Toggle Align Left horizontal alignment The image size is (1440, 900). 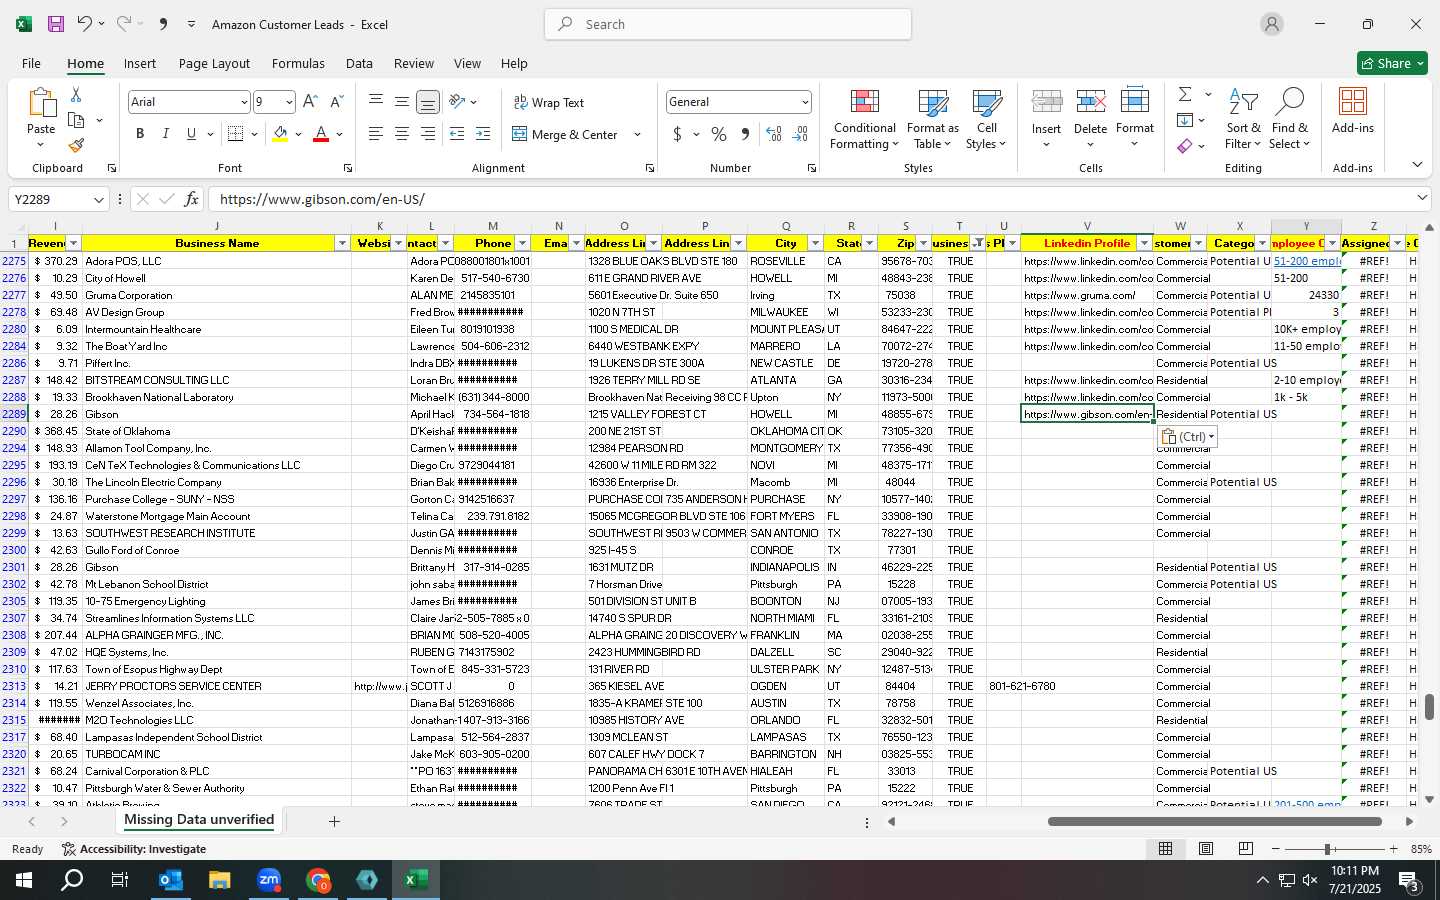pyautogui.click(x=376, y=134)
